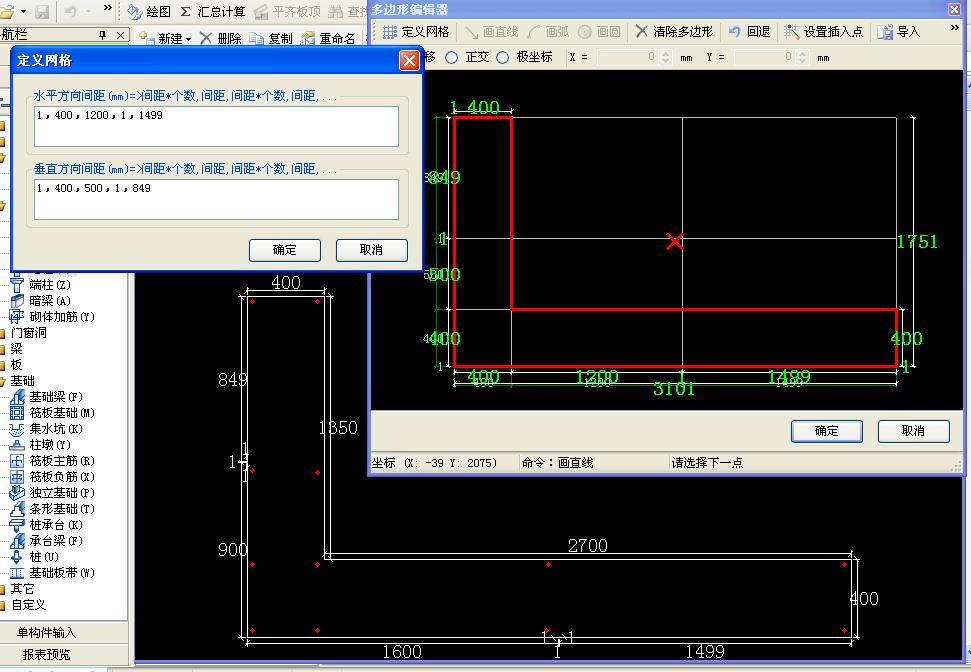
Task: Expand the 自定义 folder in the tree
Action: pyautogui.click(x=2, y=605)
